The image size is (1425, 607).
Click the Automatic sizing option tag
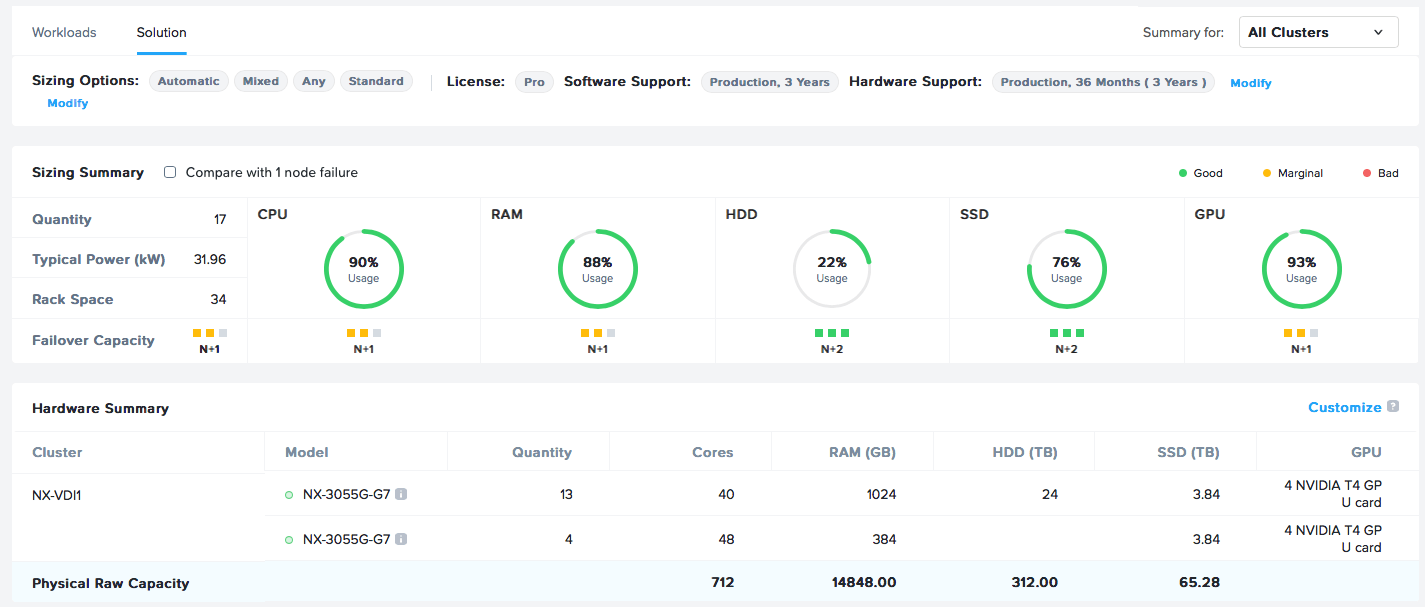188,82
